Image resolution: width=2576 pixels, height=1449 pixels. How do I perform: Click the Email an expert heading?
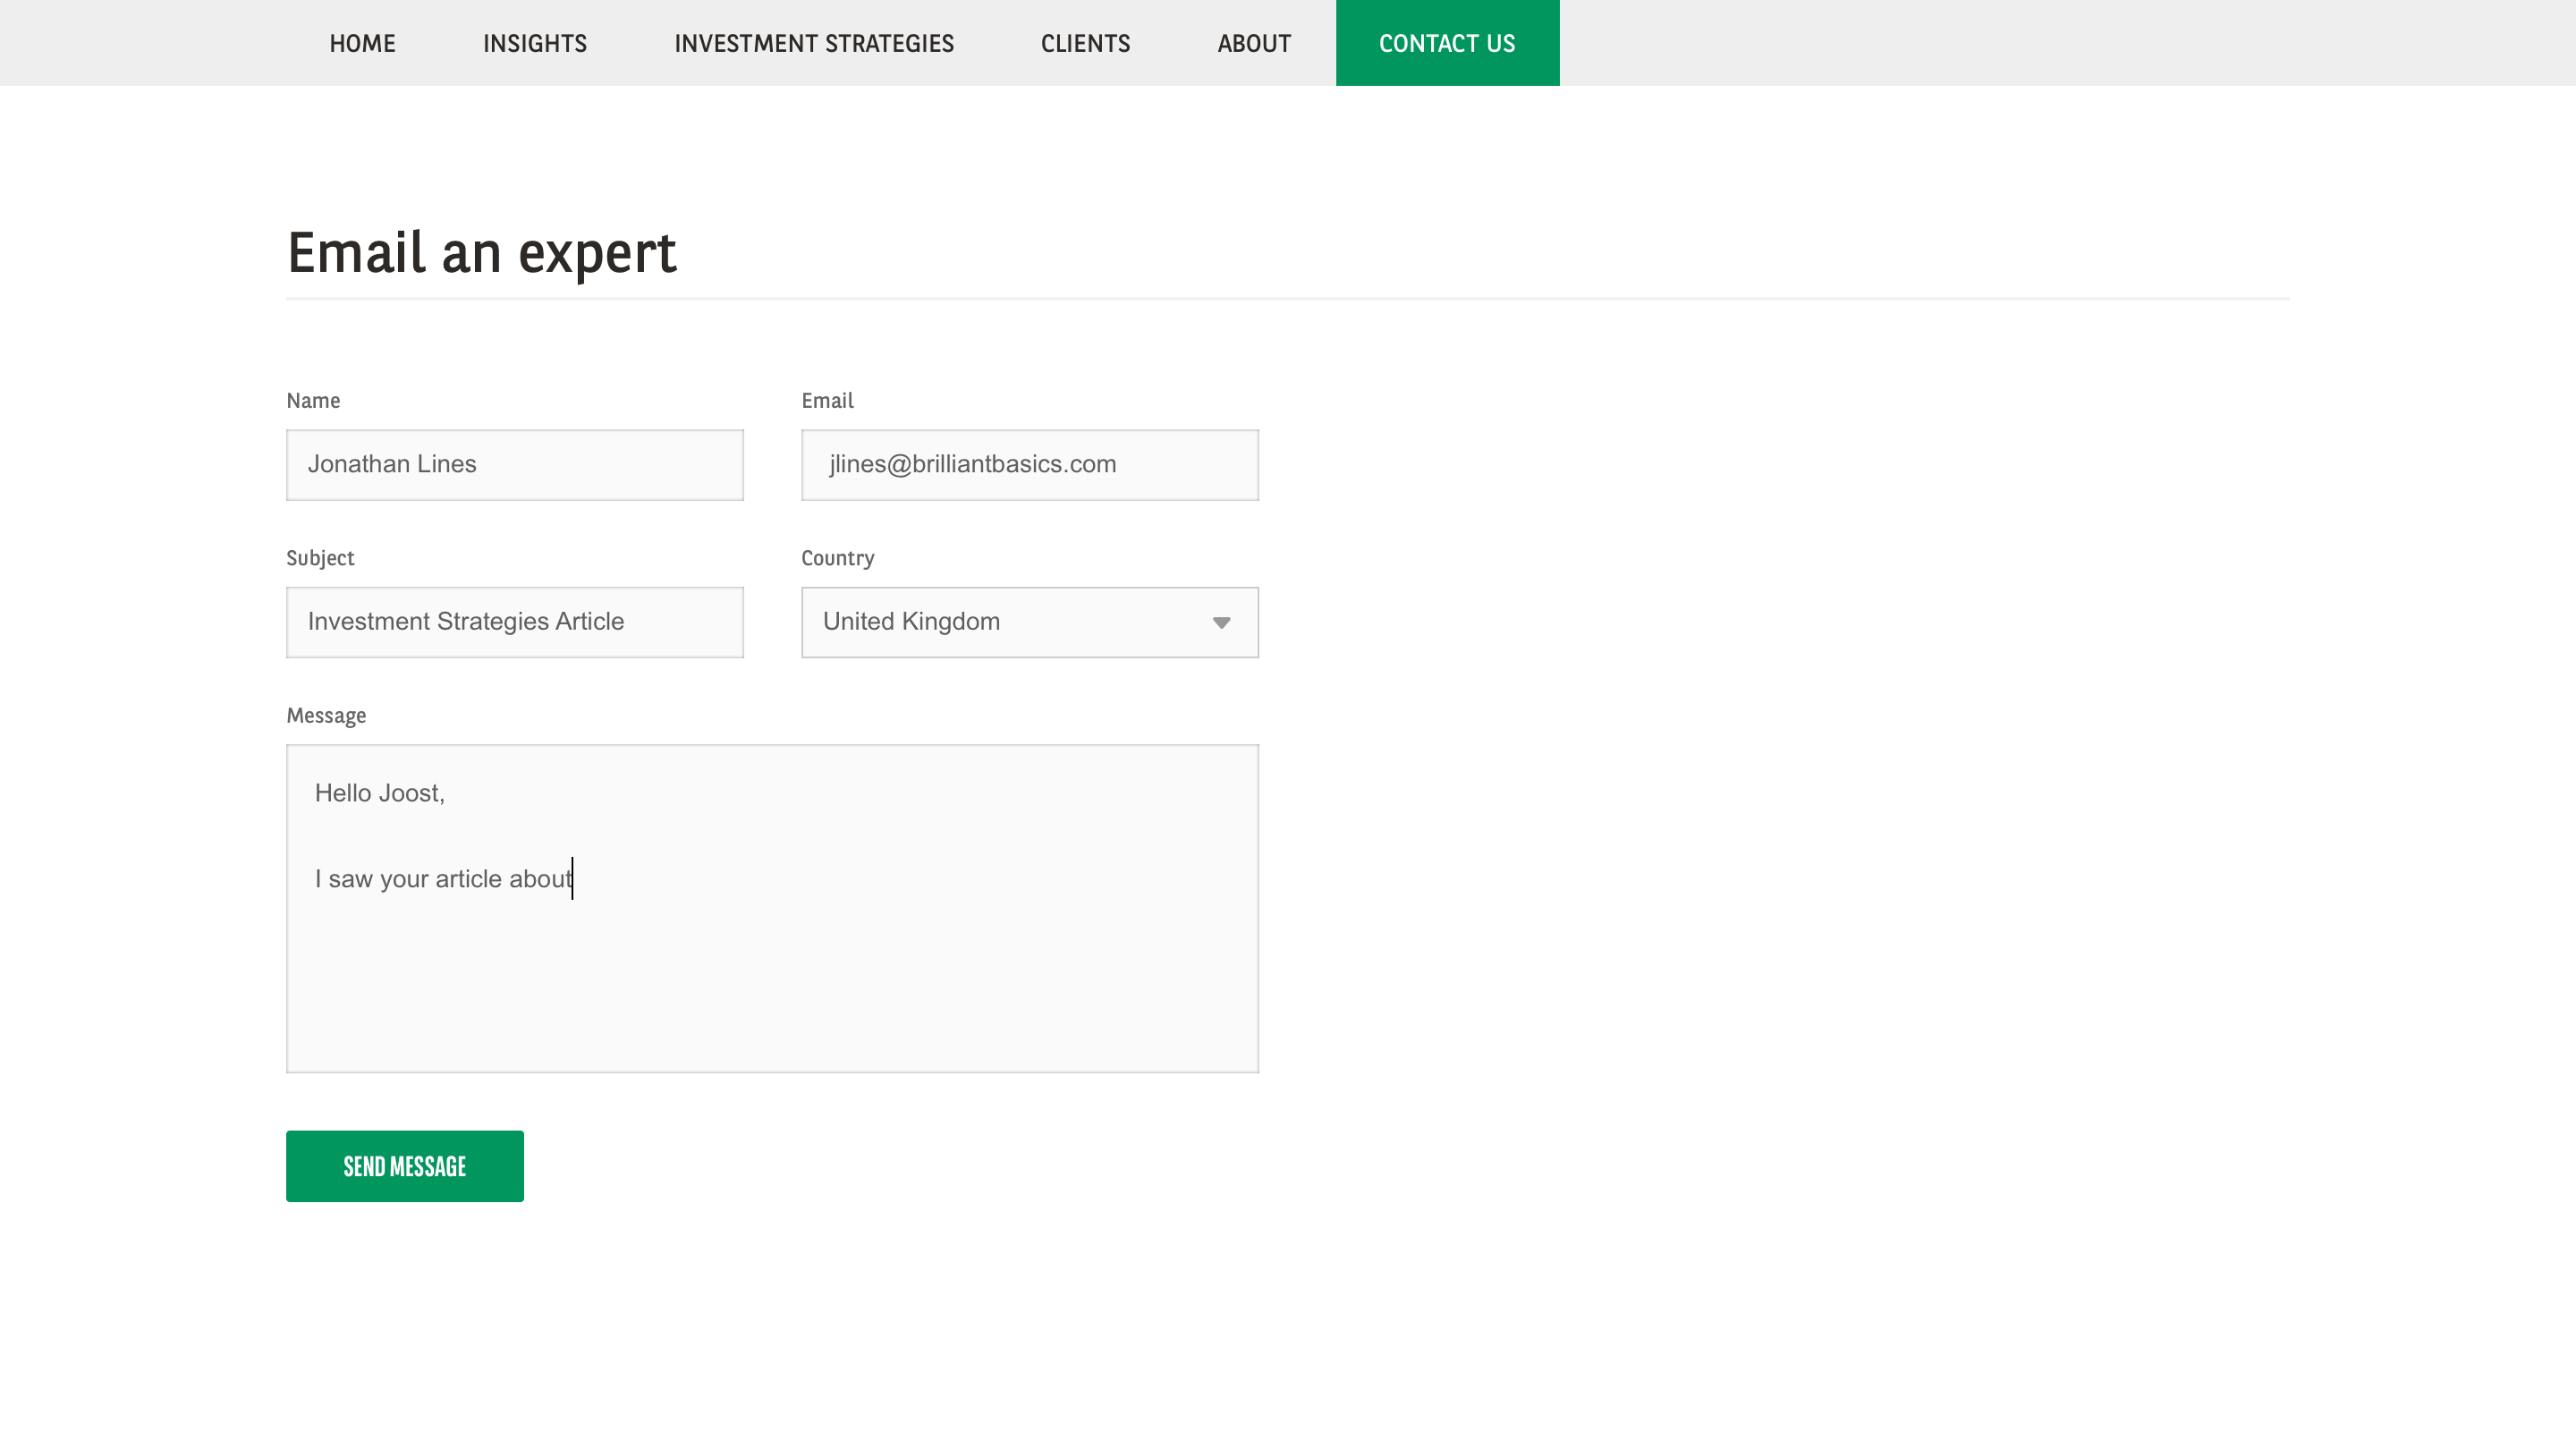point(481,253)
